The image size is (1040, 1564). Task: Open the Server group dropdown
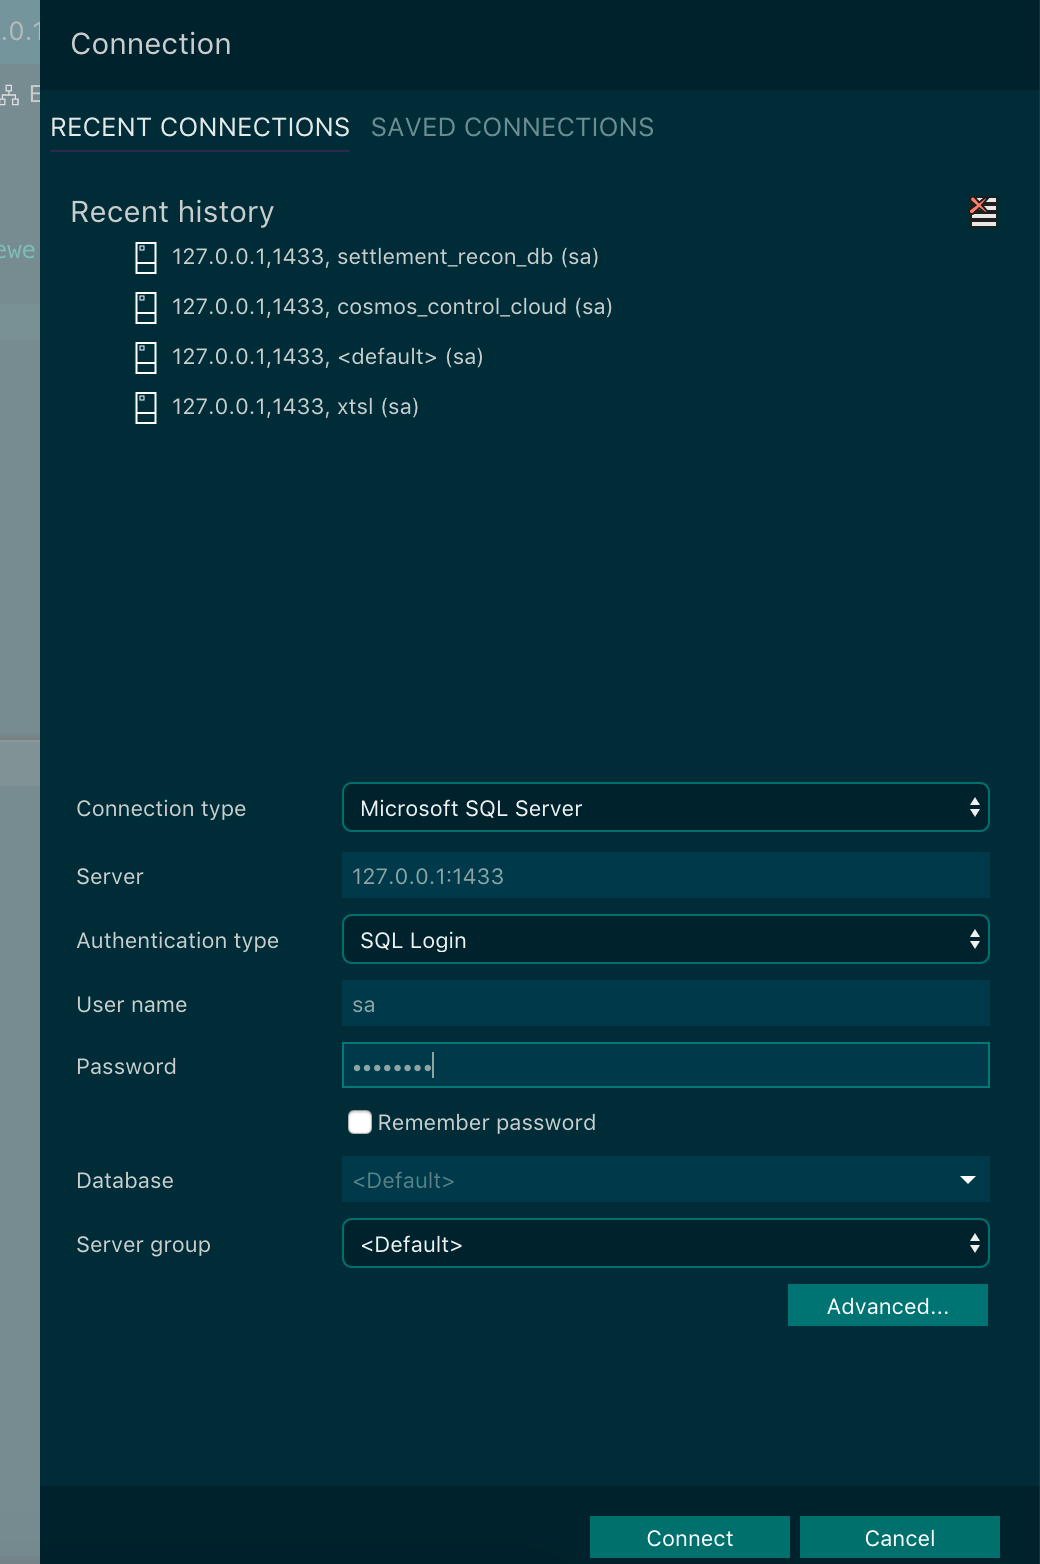[665, 1243]
